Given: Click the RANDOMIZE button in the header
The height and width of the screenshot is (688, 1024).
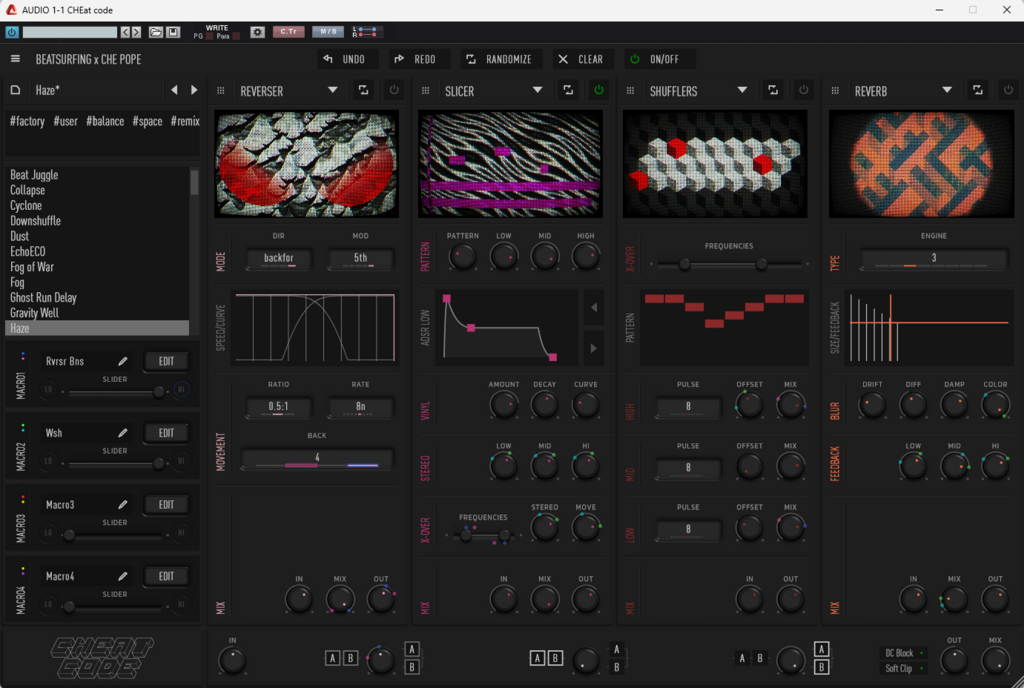Looking at the screenshot, I should tap(500, 59).
